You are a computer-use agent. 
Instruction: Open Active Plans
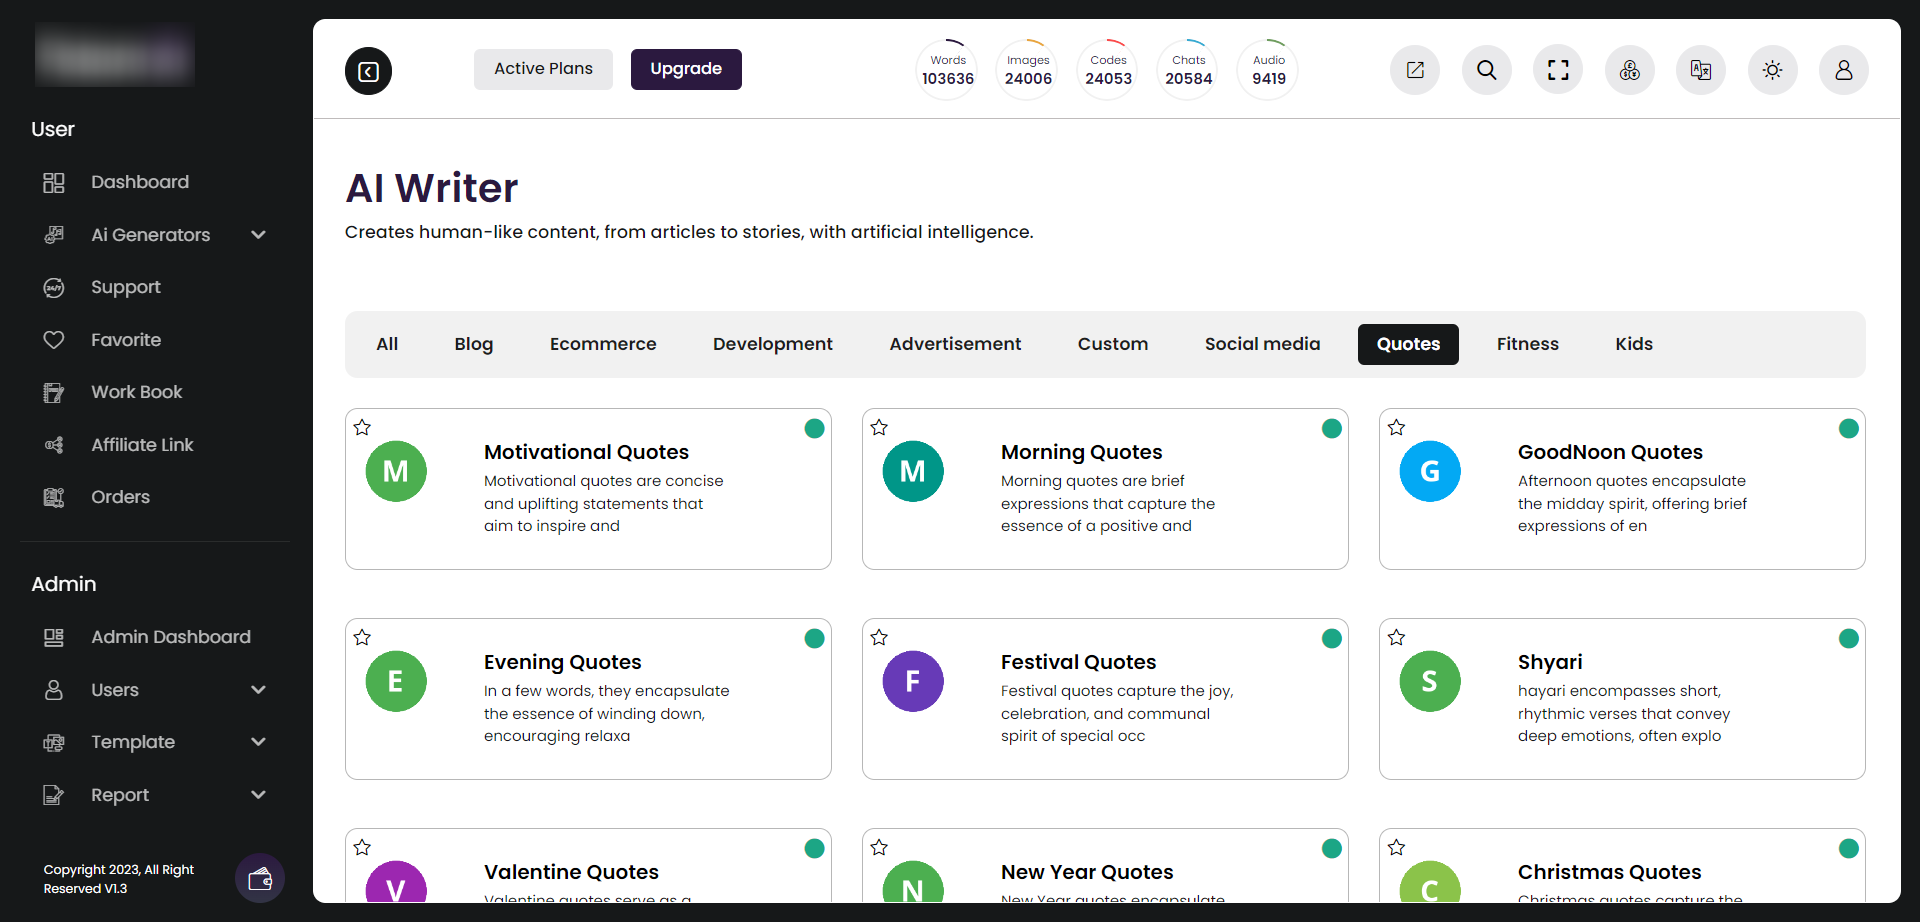coord(543,69)
